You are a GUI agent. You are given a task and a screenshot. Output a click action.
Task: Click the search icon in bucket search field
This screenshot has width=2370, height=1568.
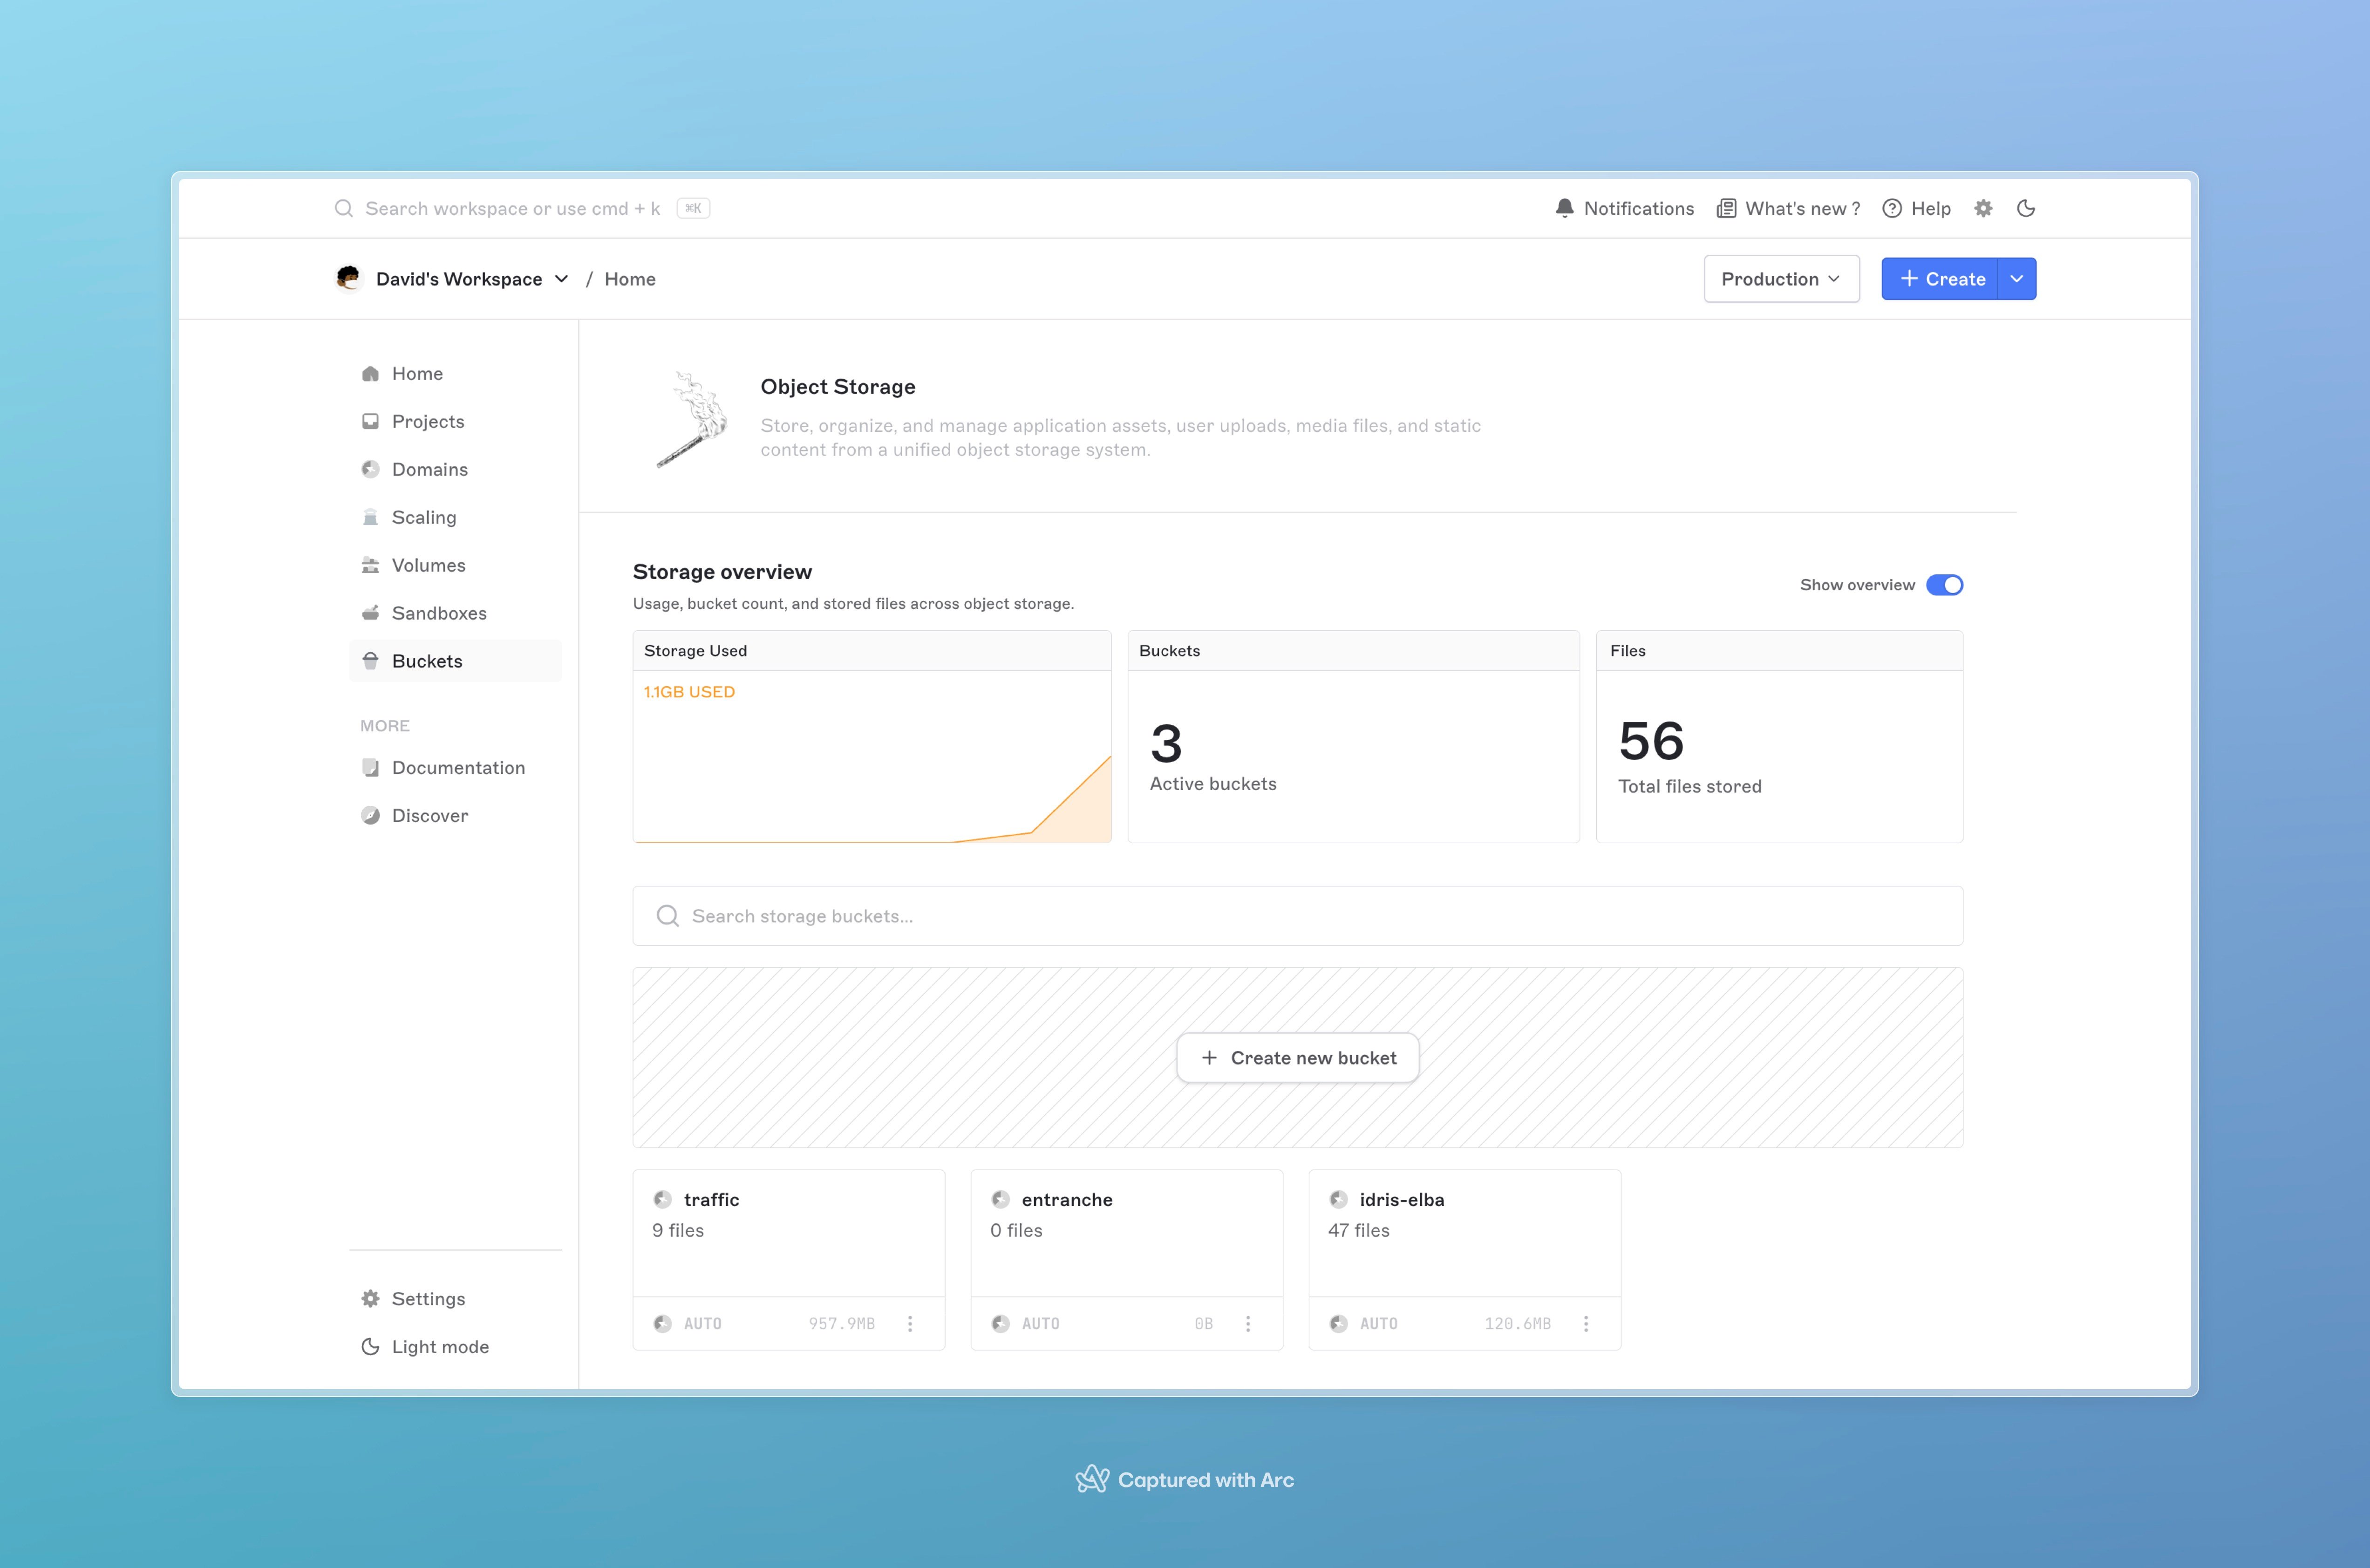point(667,915)
